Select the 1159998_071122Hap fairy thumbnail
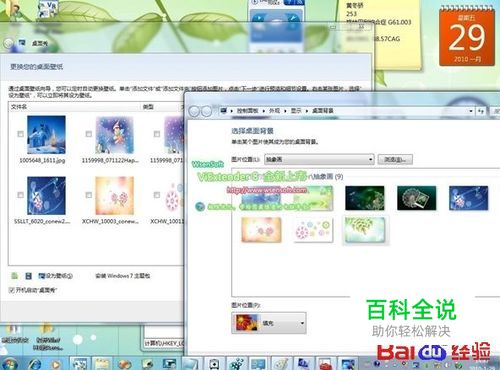500x370 pixels. (x=114, y=135)
